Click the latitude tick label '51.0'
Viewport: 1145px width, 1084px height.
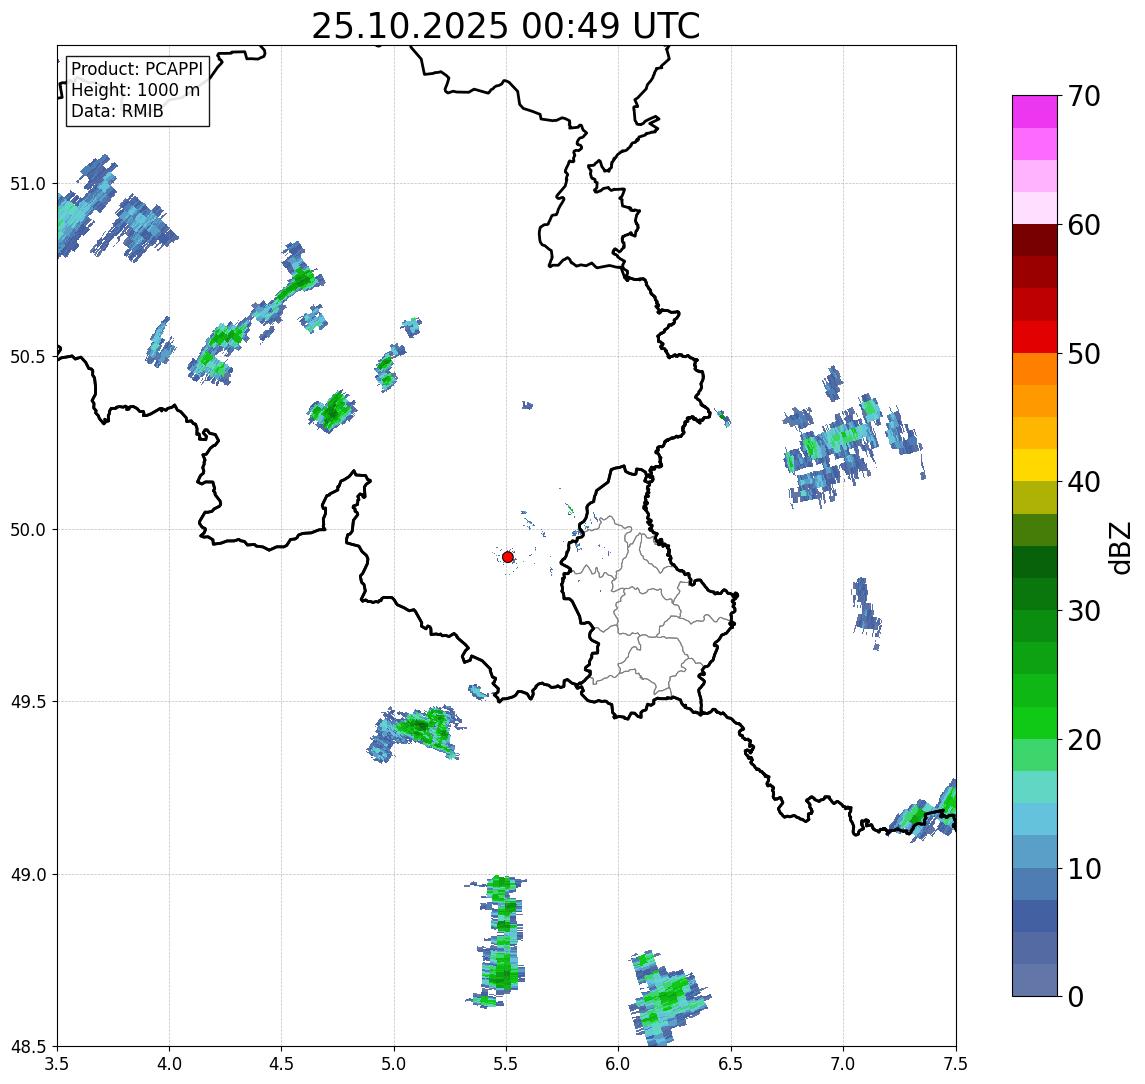tap(28, 184)
